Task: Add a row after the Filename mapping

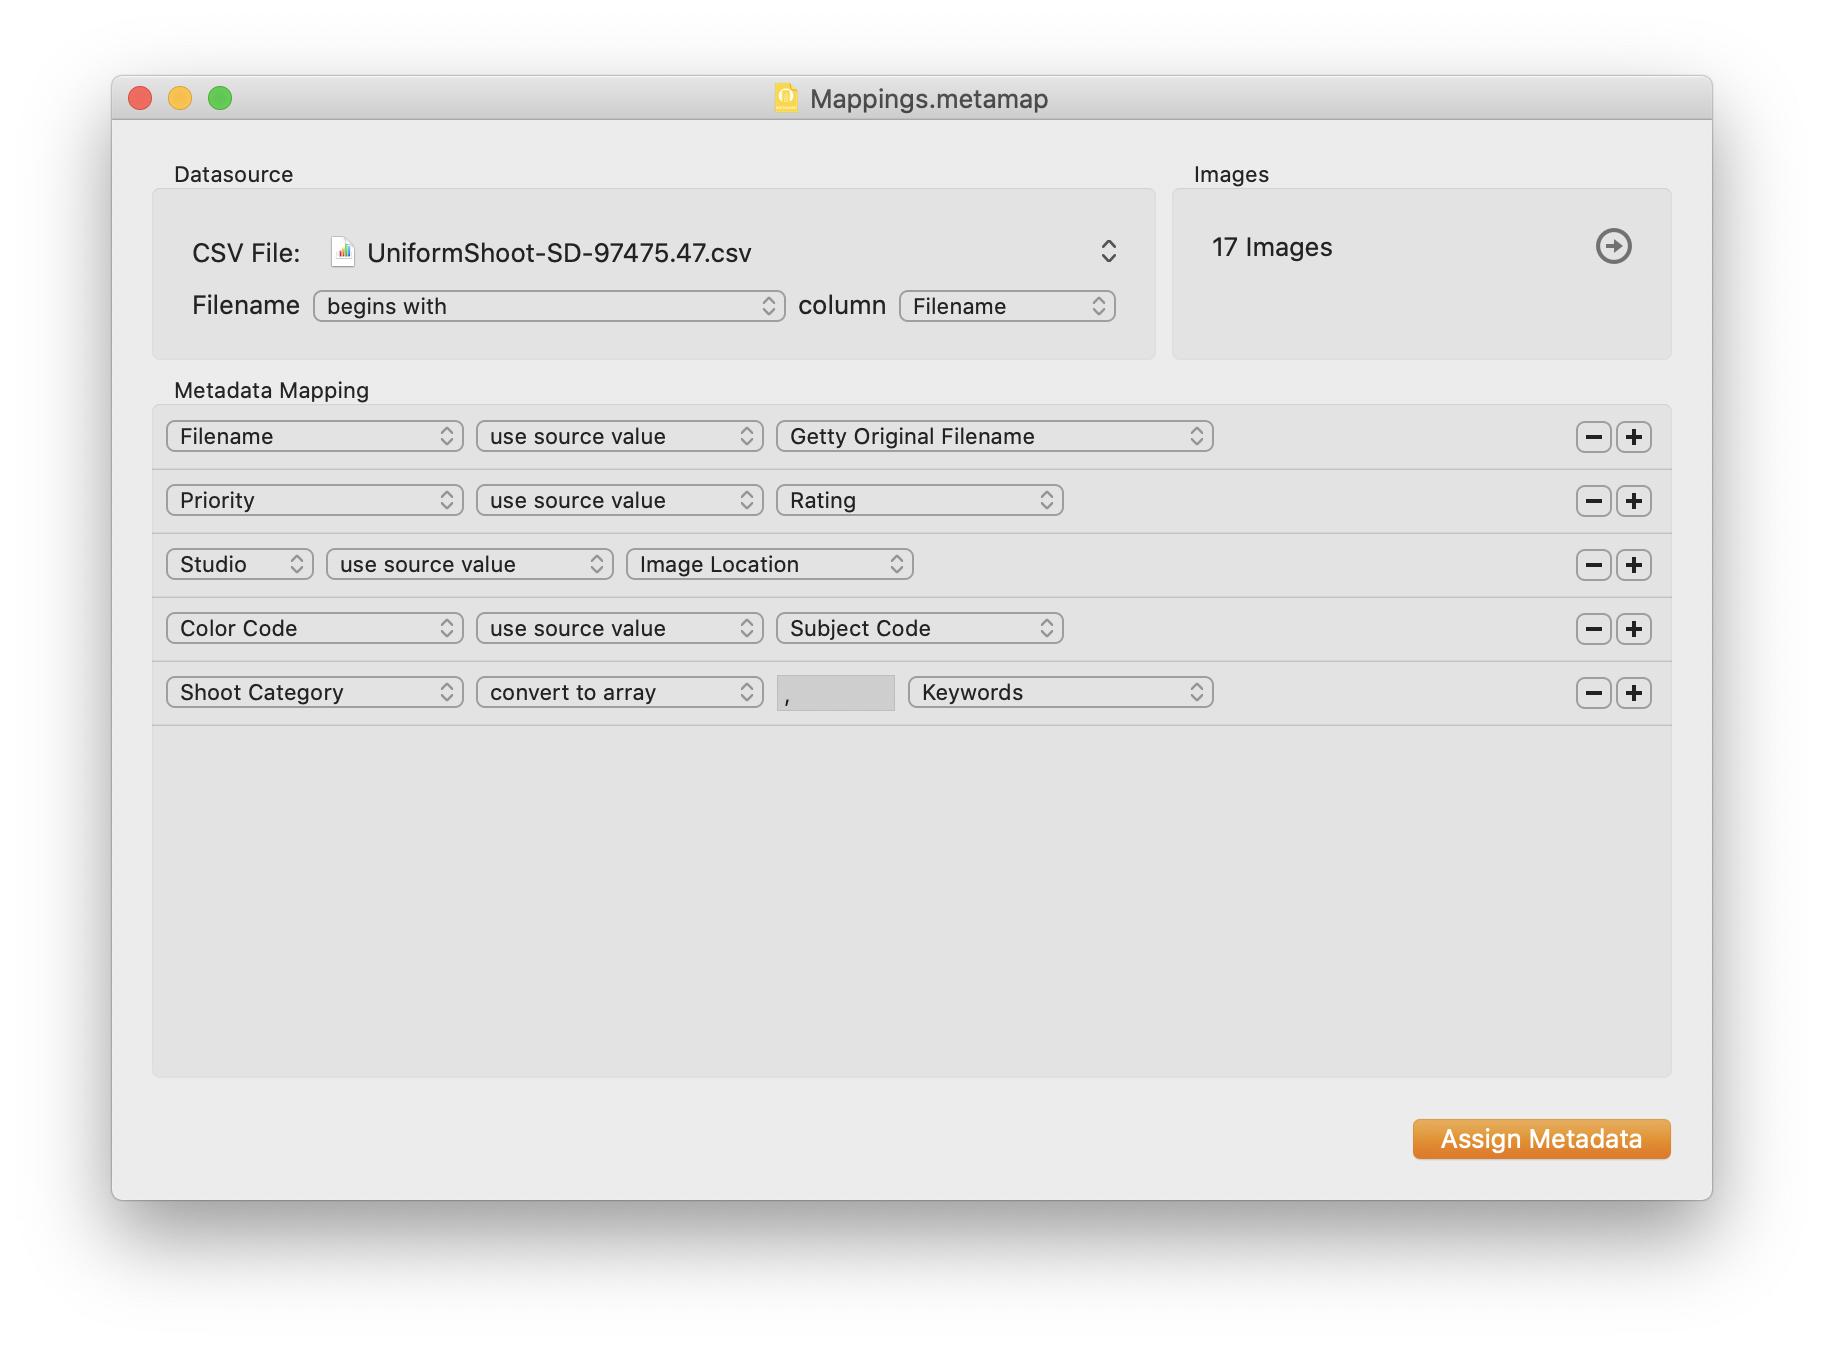Action: 1634,437
